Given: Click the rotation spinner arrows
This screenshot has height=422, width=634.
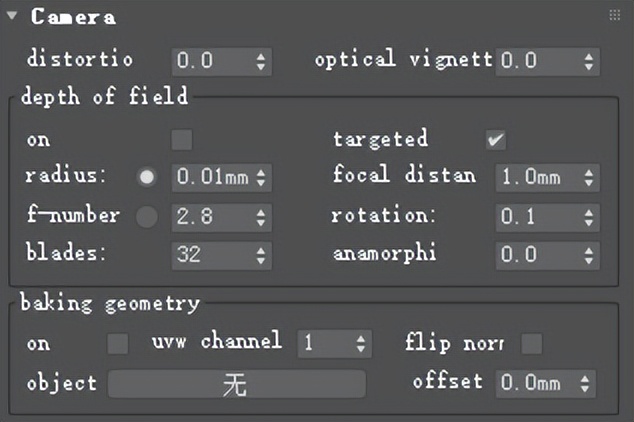Looking at the screenshot, I should [589, 216].
